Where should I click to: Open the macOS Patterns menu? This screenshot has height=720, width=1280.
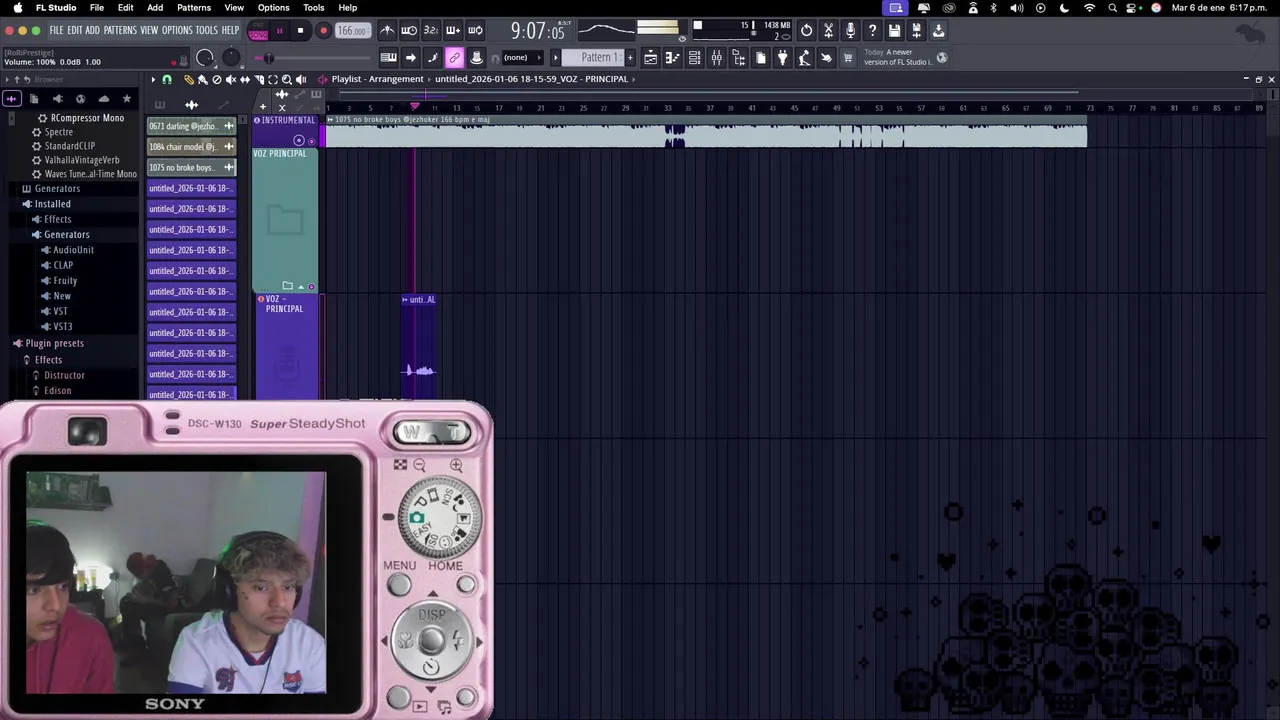194,7
